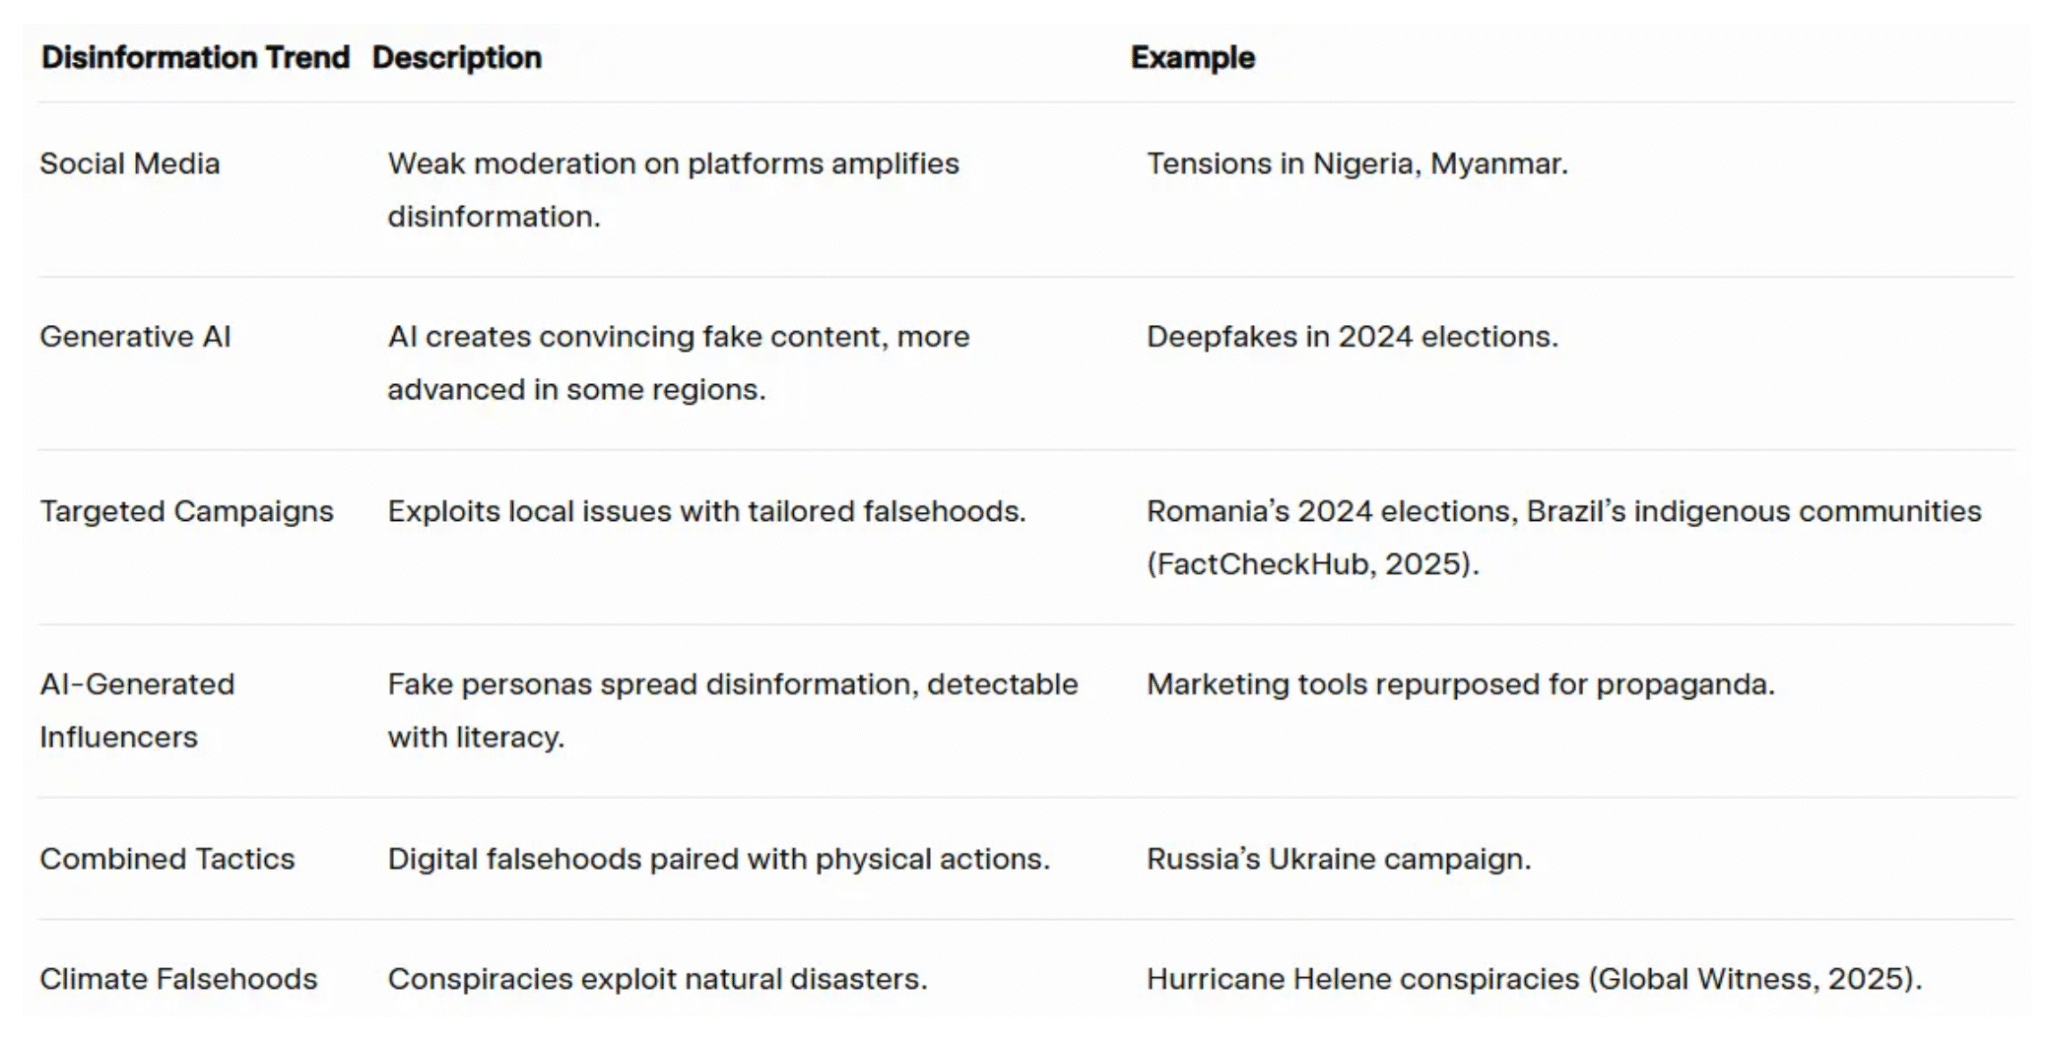Screen dimensions: 2048x1037
Task: Click the "Disinformation Trend" column header
Action: click(x=195, y=58)
